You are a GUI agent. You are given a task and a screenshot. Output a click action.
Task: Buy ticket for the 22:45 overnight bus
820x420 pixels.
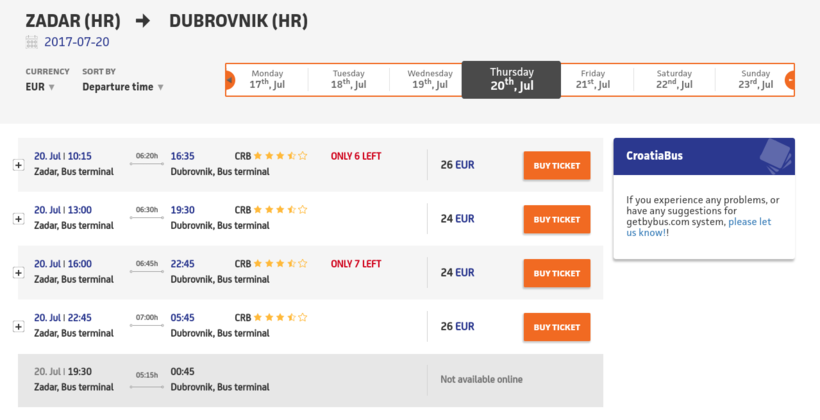point(556,327)
